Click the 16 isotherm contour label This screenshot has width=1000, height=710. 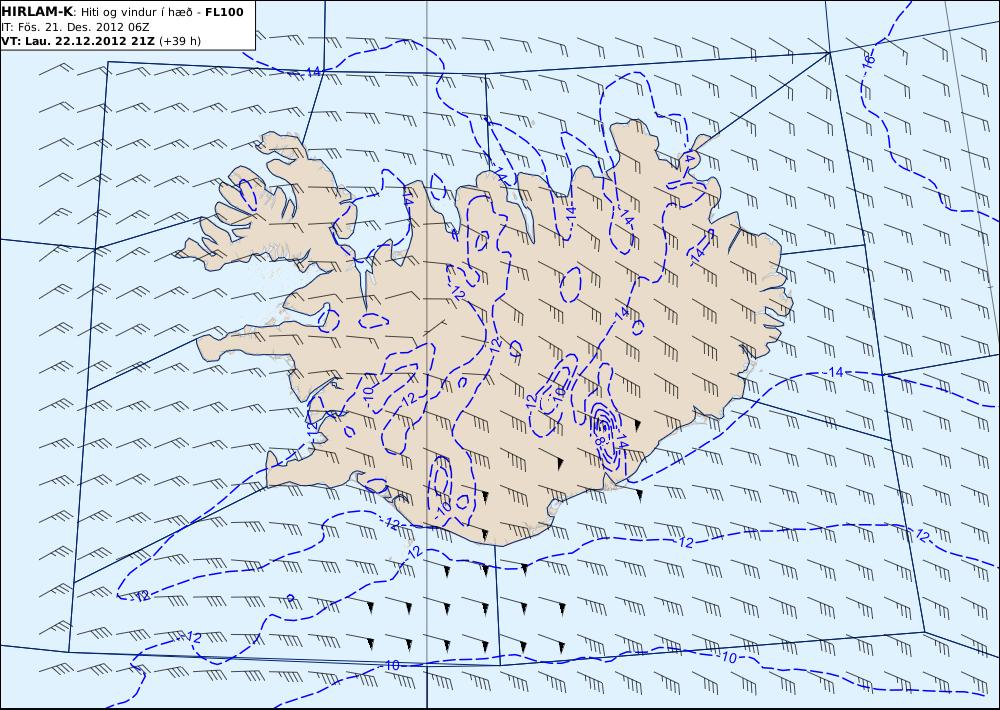869,61
